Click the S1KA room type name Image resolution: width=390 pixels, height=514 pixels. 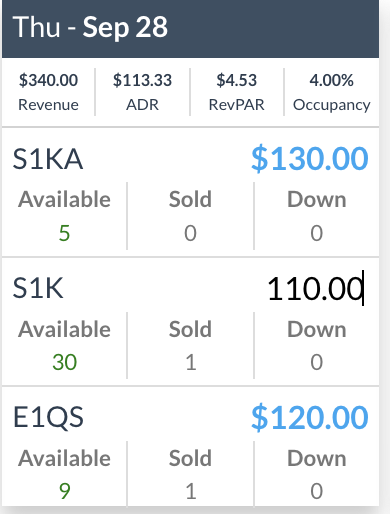tap(48, 159)
